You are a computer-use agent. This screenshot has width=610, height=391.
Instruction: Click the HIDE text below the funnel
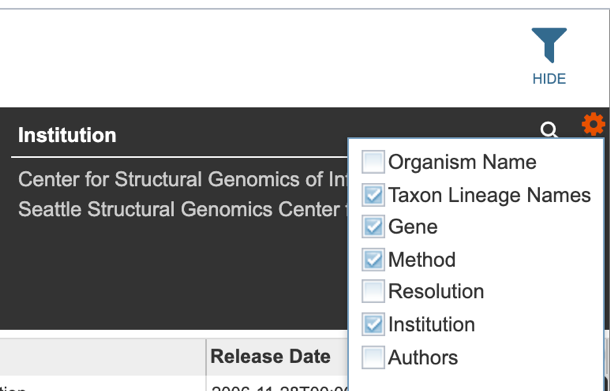pyautogui.click(x=549, y=79)
